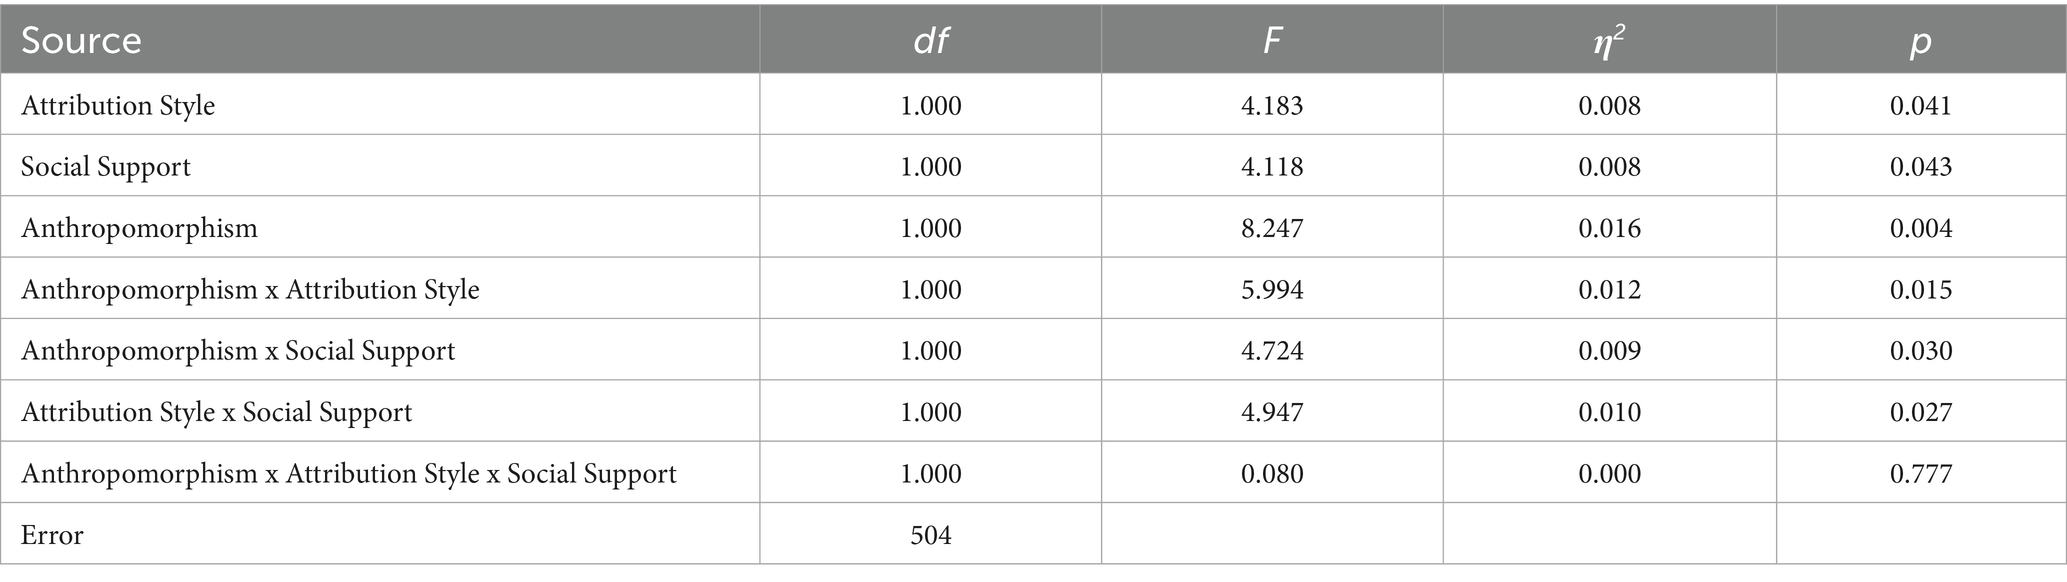This screenshot has width=2067, height=582.
Task: Select the Attribution Style row label
Action: tap(118, 105)
